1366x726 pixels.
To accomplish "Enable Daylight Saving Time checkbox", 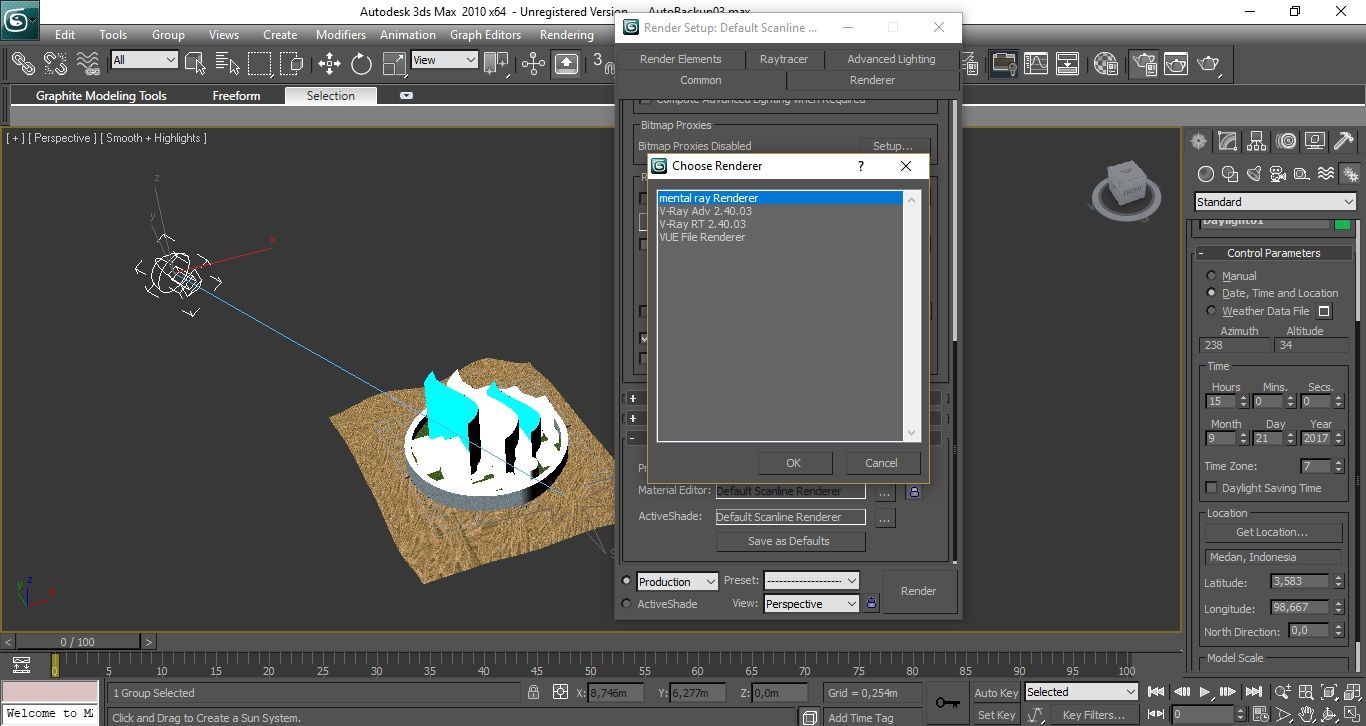I will [x=1212, y=488].
